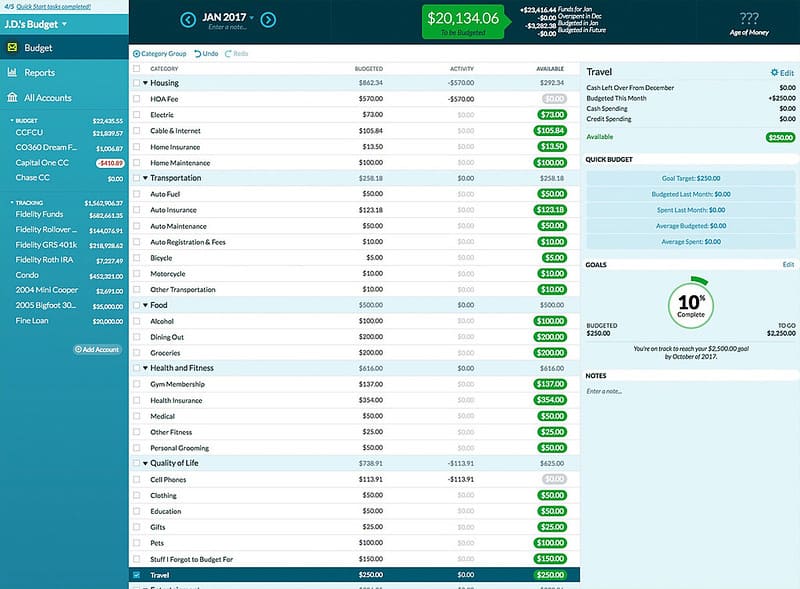This screenshot has height=589, width=800.
Task: Click the Age of Money indicator
Action: [749, 23]
